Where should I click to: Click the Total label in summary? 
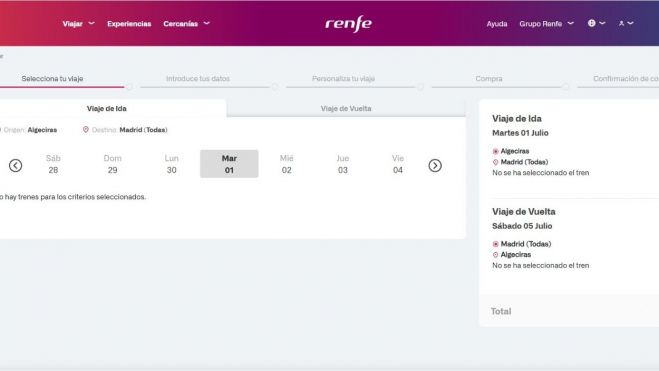click(501, 311)
